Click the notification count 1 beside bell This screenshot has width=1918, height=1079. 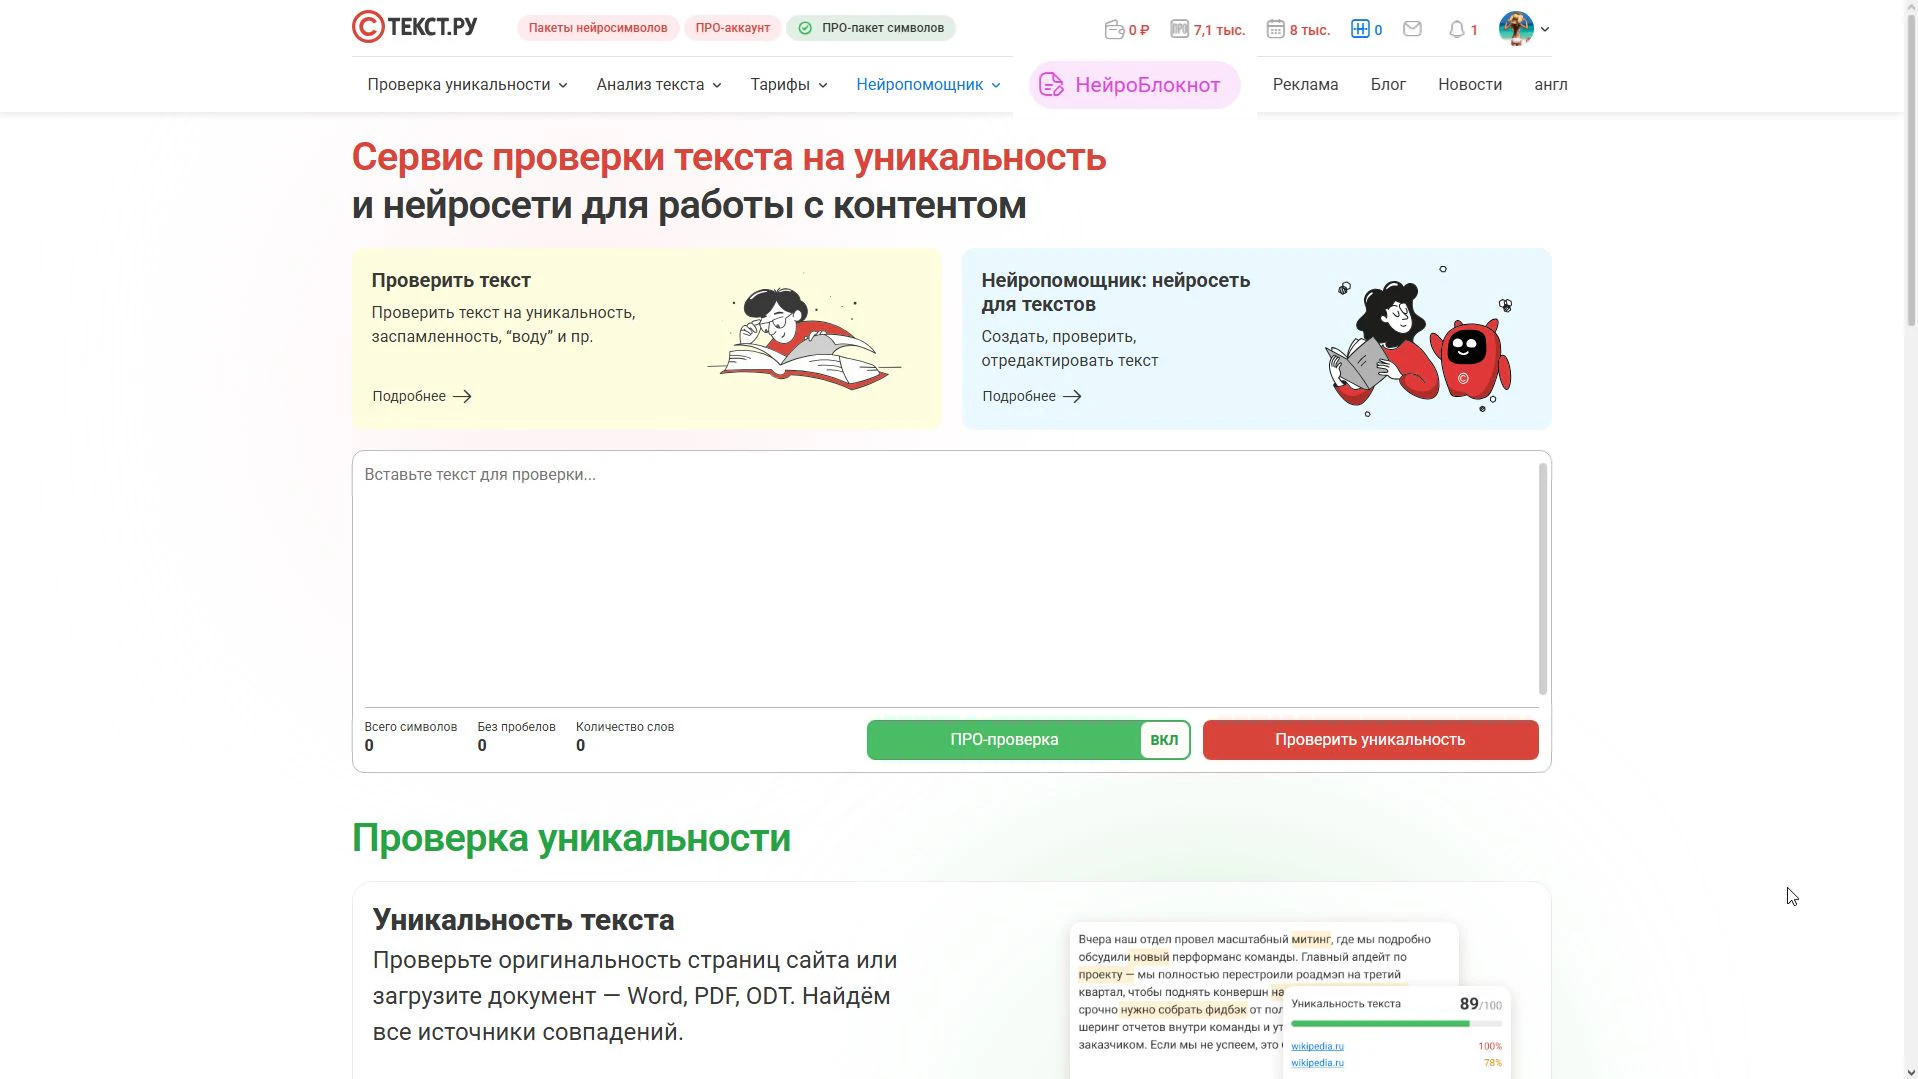point(1474,30)
